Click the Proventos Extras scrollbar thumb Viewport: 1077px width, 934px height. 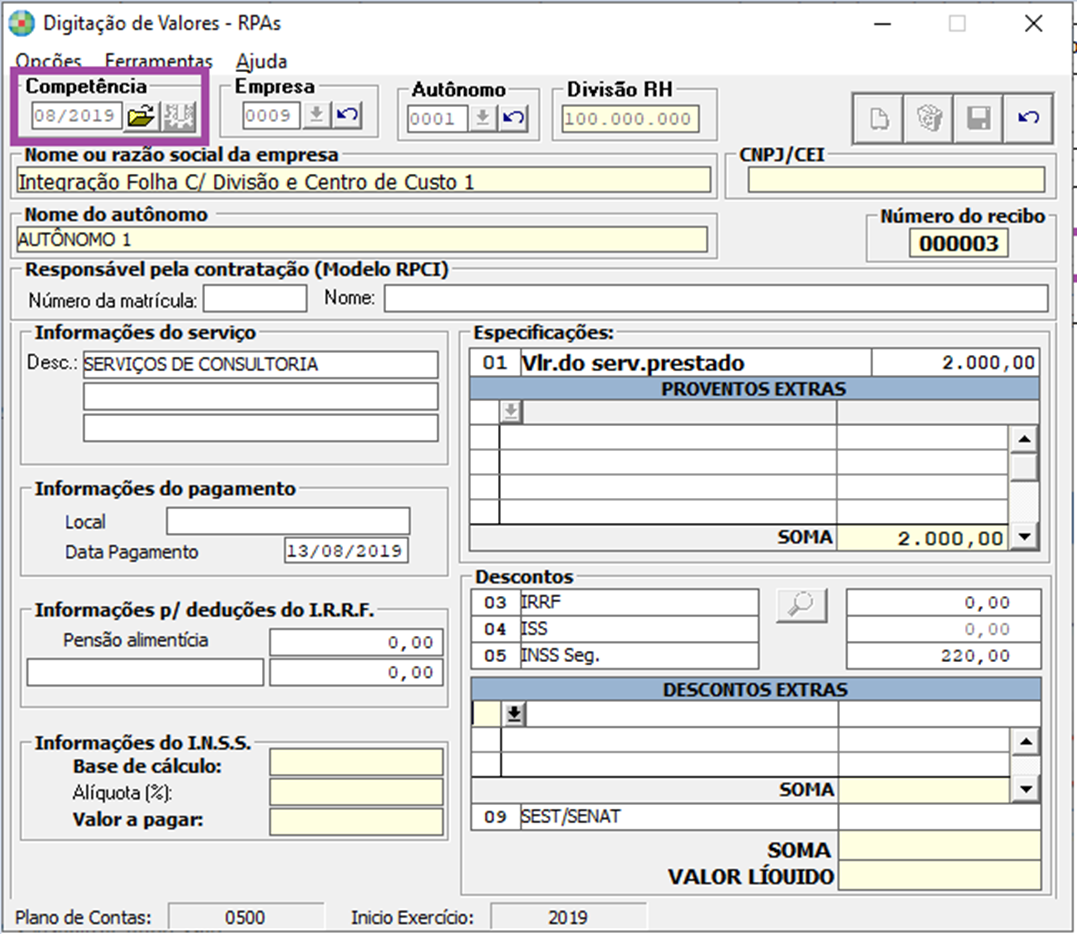pos(1024,467)
